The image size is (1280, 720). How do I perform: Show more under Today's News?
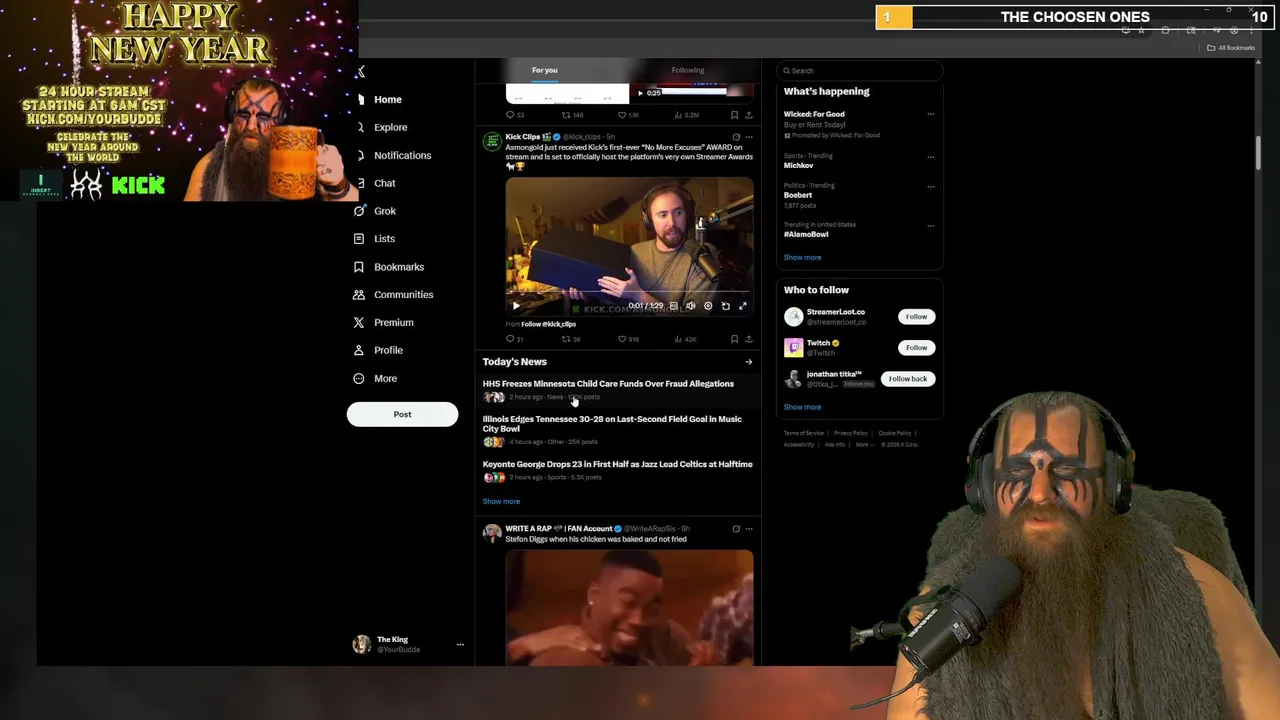click(501, 501)
